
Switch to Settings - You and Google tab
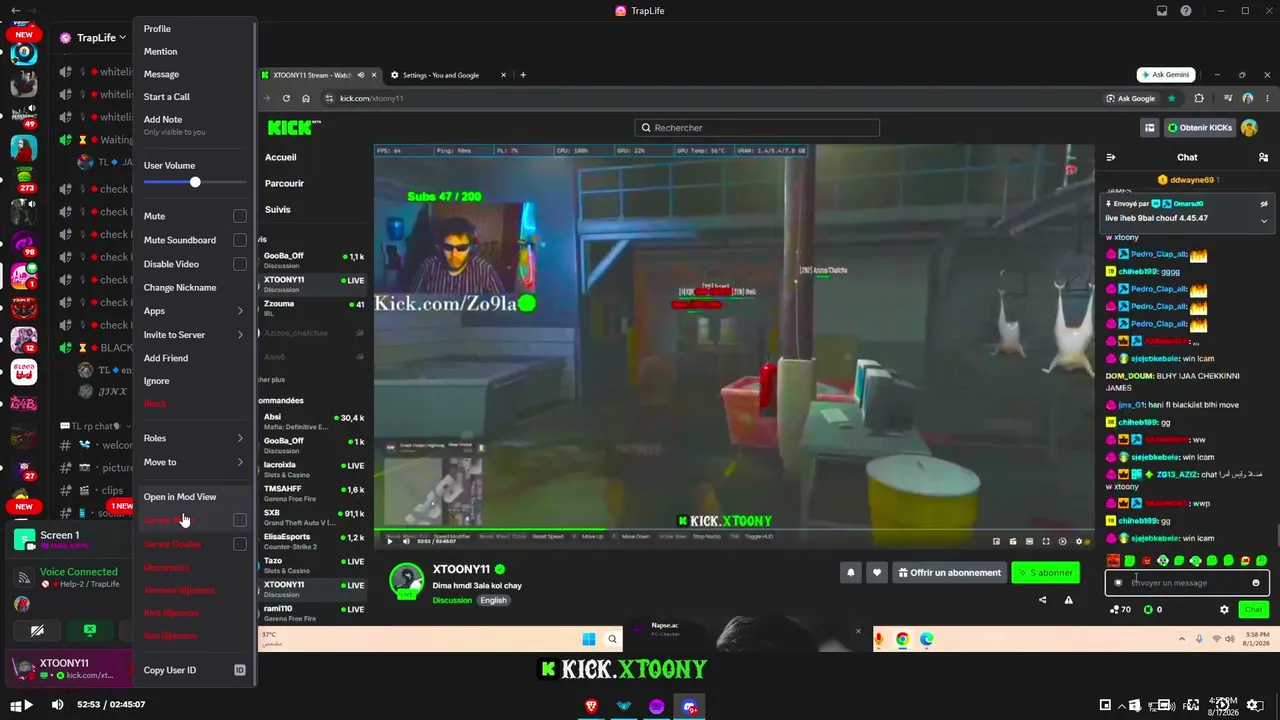point(448,75)
